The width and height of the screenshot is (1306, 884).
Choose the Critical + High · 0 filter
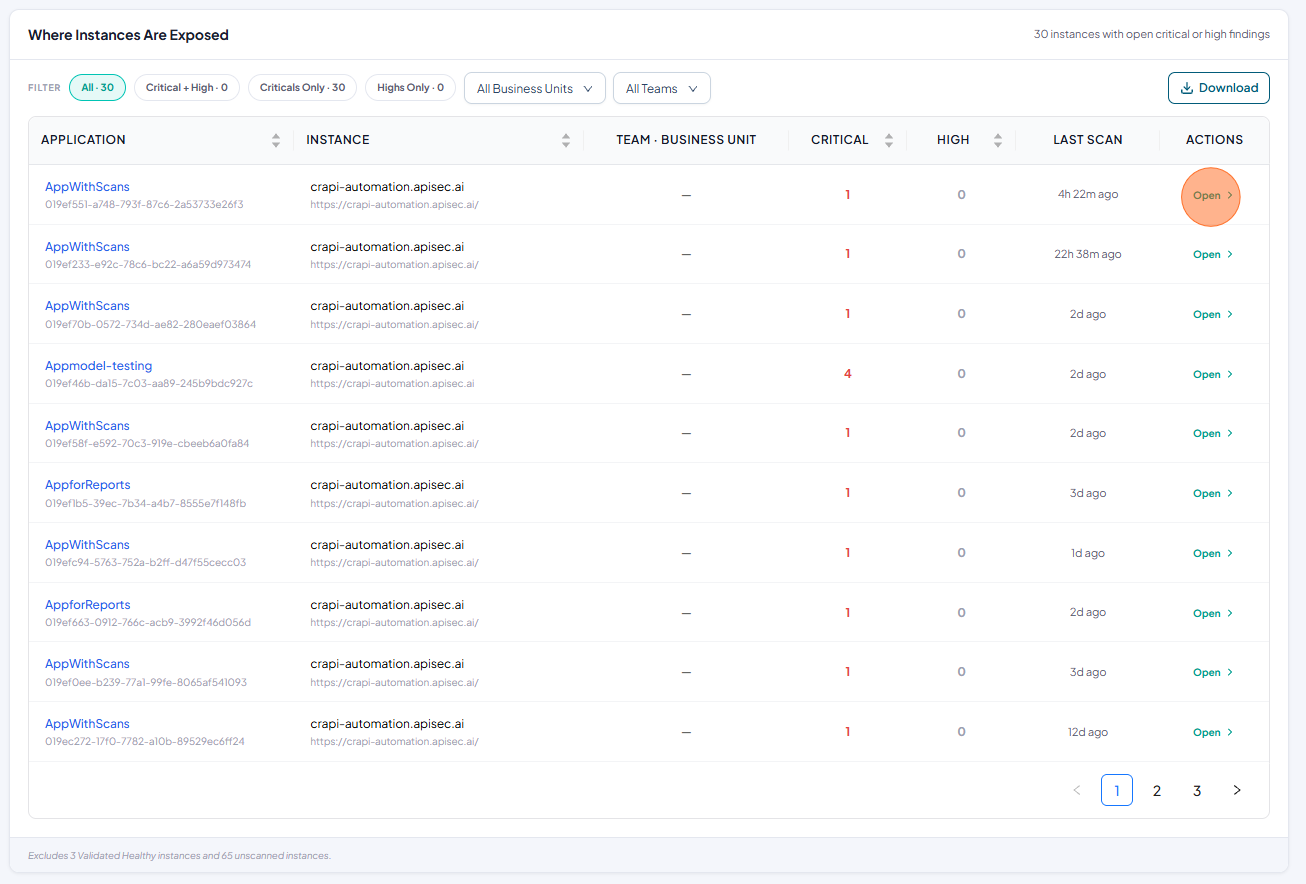coord(187,88)
